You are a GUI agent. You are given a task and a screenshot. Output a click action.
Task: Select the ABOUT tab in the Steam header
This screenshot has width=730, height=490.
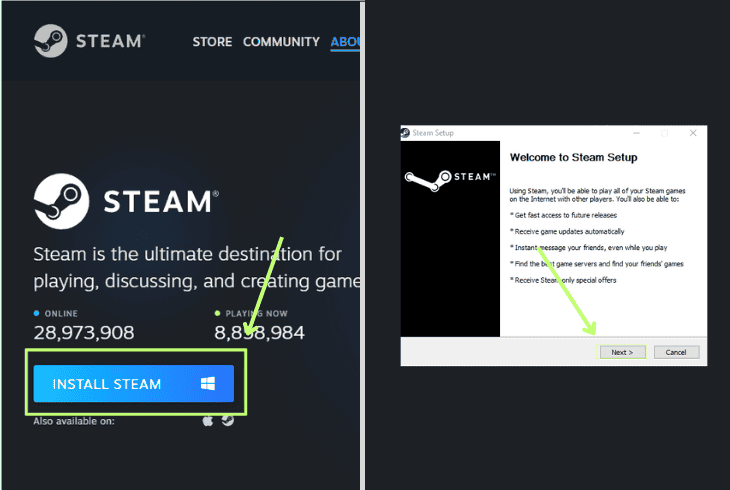pyautogui.click(x=345, y=42)
